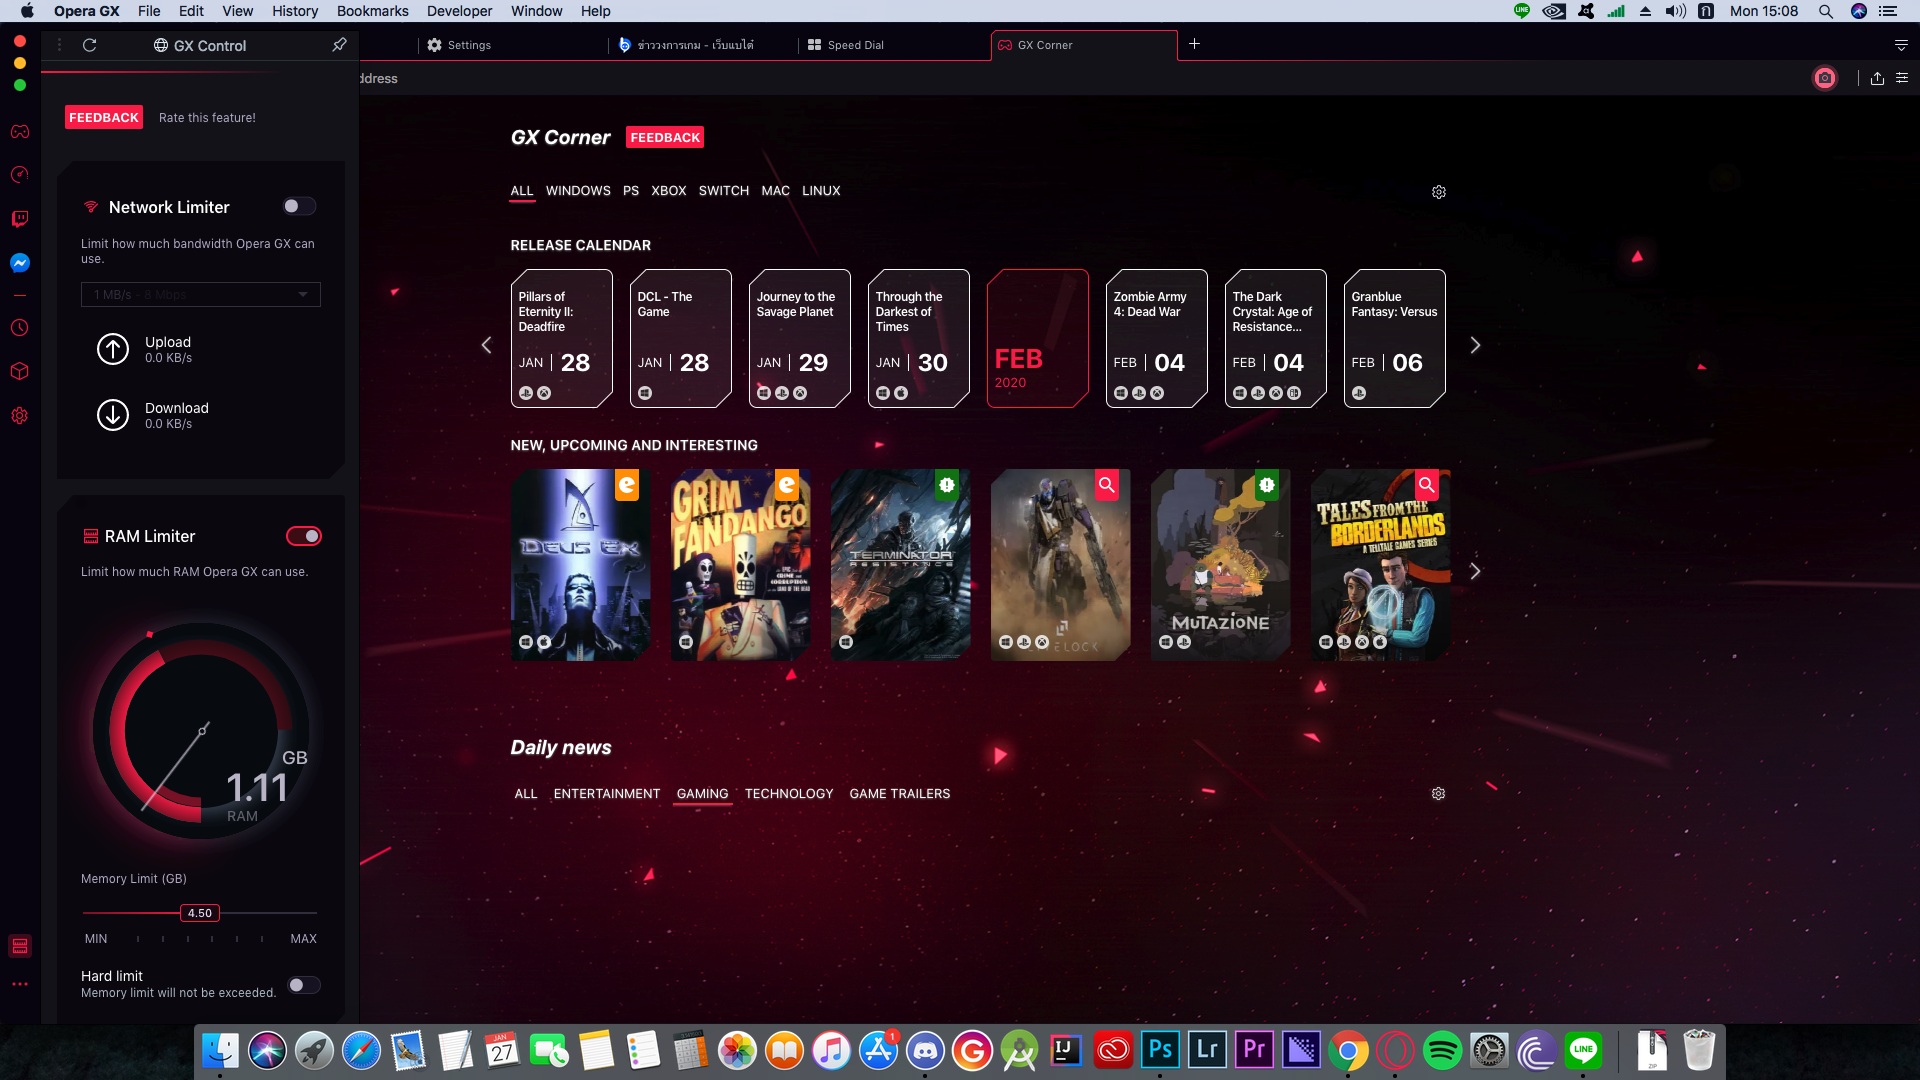Filter games by SWITCH platform
The height and width of the screenshot is (1080, 1920).
click(723, 191)
